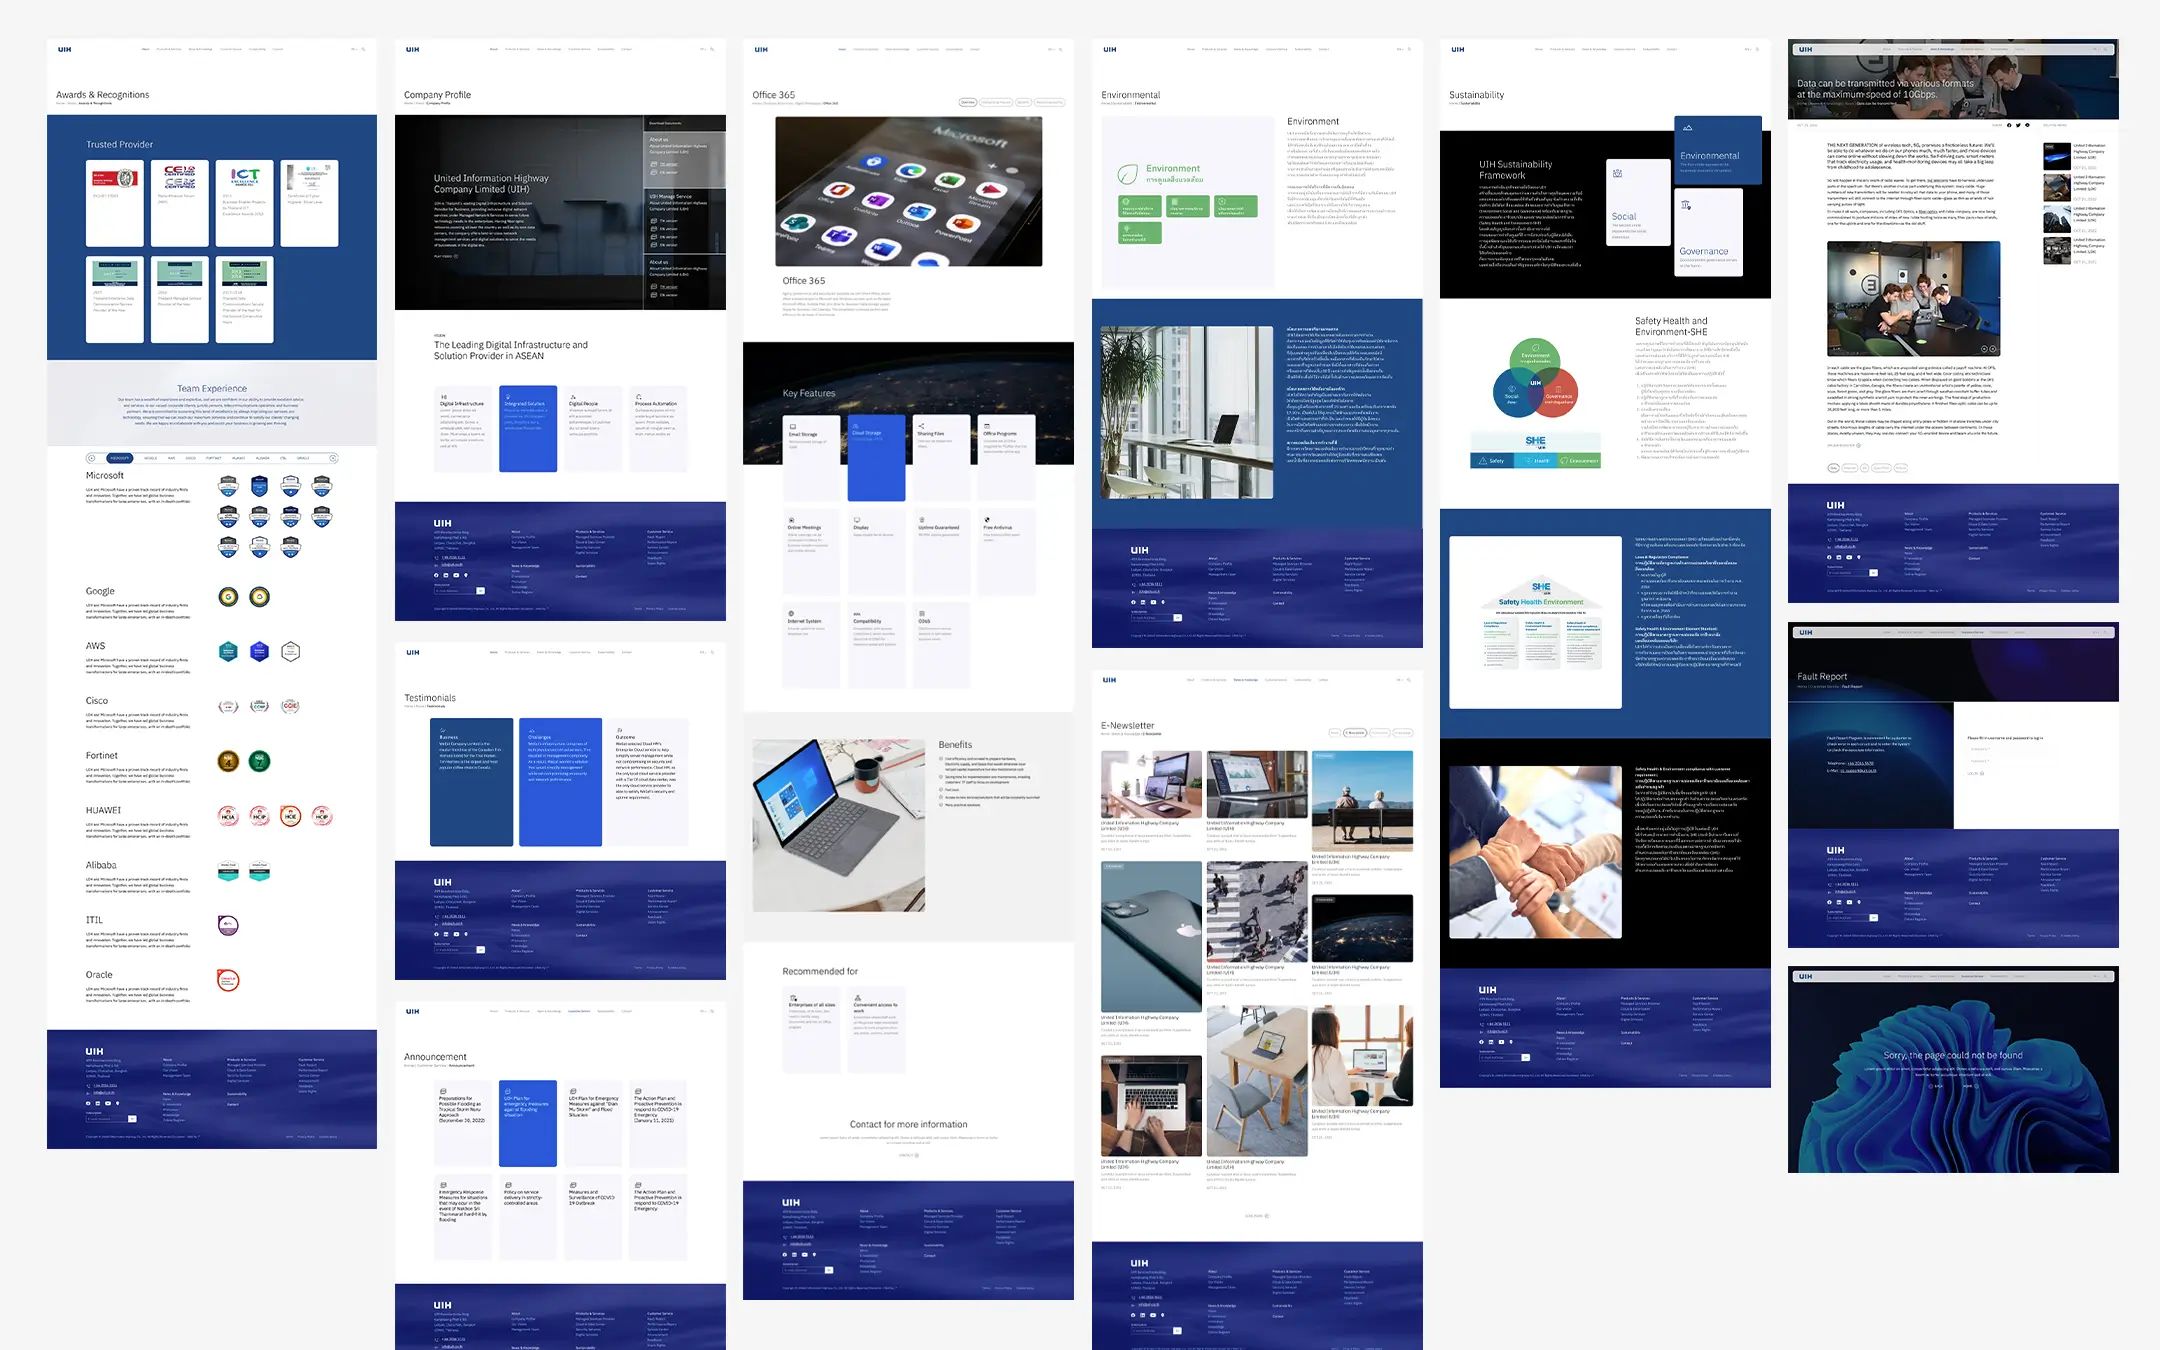Screen dimensions: 2160x1350
Task: Click Load more below the E-Newsletter grid
Action: pyautogui.click(x=1257, y=1216)
